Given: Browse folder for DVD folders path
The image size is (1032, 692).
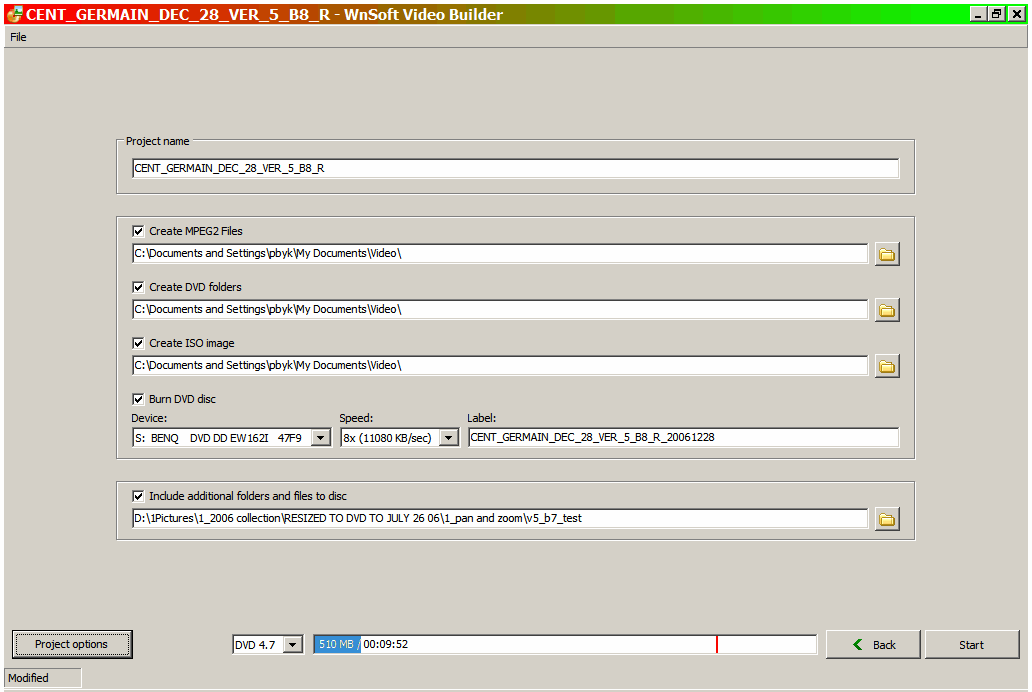Looking at the screenshot, I should coord(887,310).
